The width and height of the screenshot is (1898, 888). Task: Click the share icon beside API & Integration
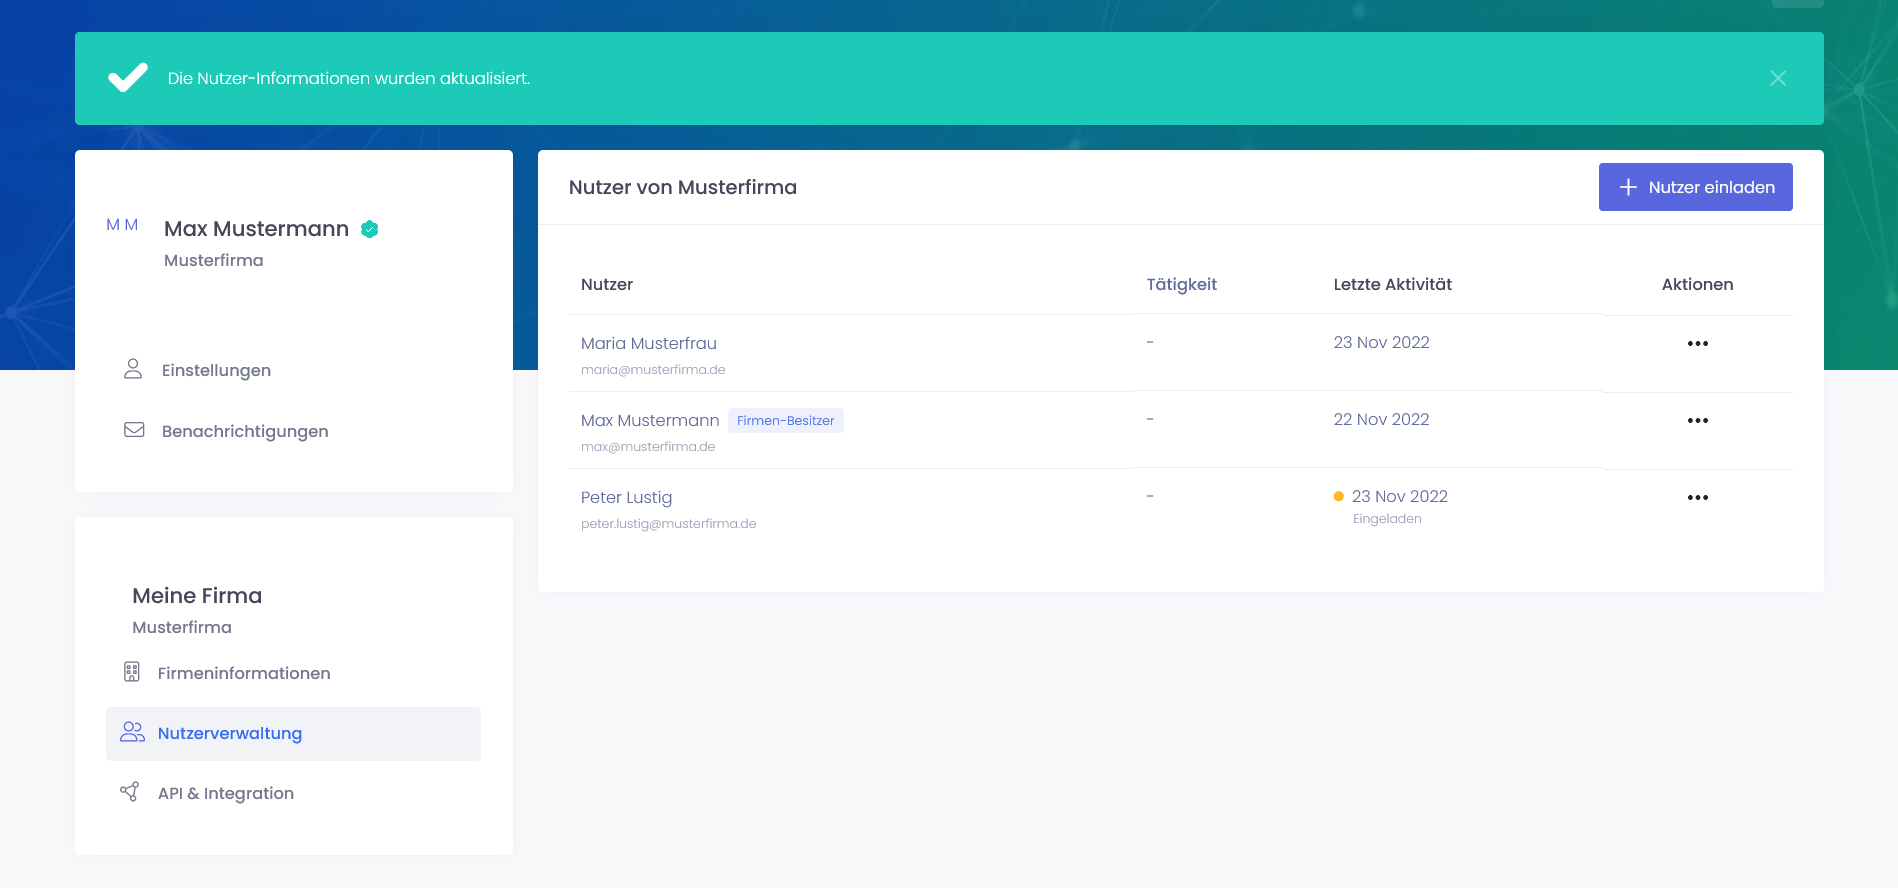pyautogui.click(x=130, y=792)
